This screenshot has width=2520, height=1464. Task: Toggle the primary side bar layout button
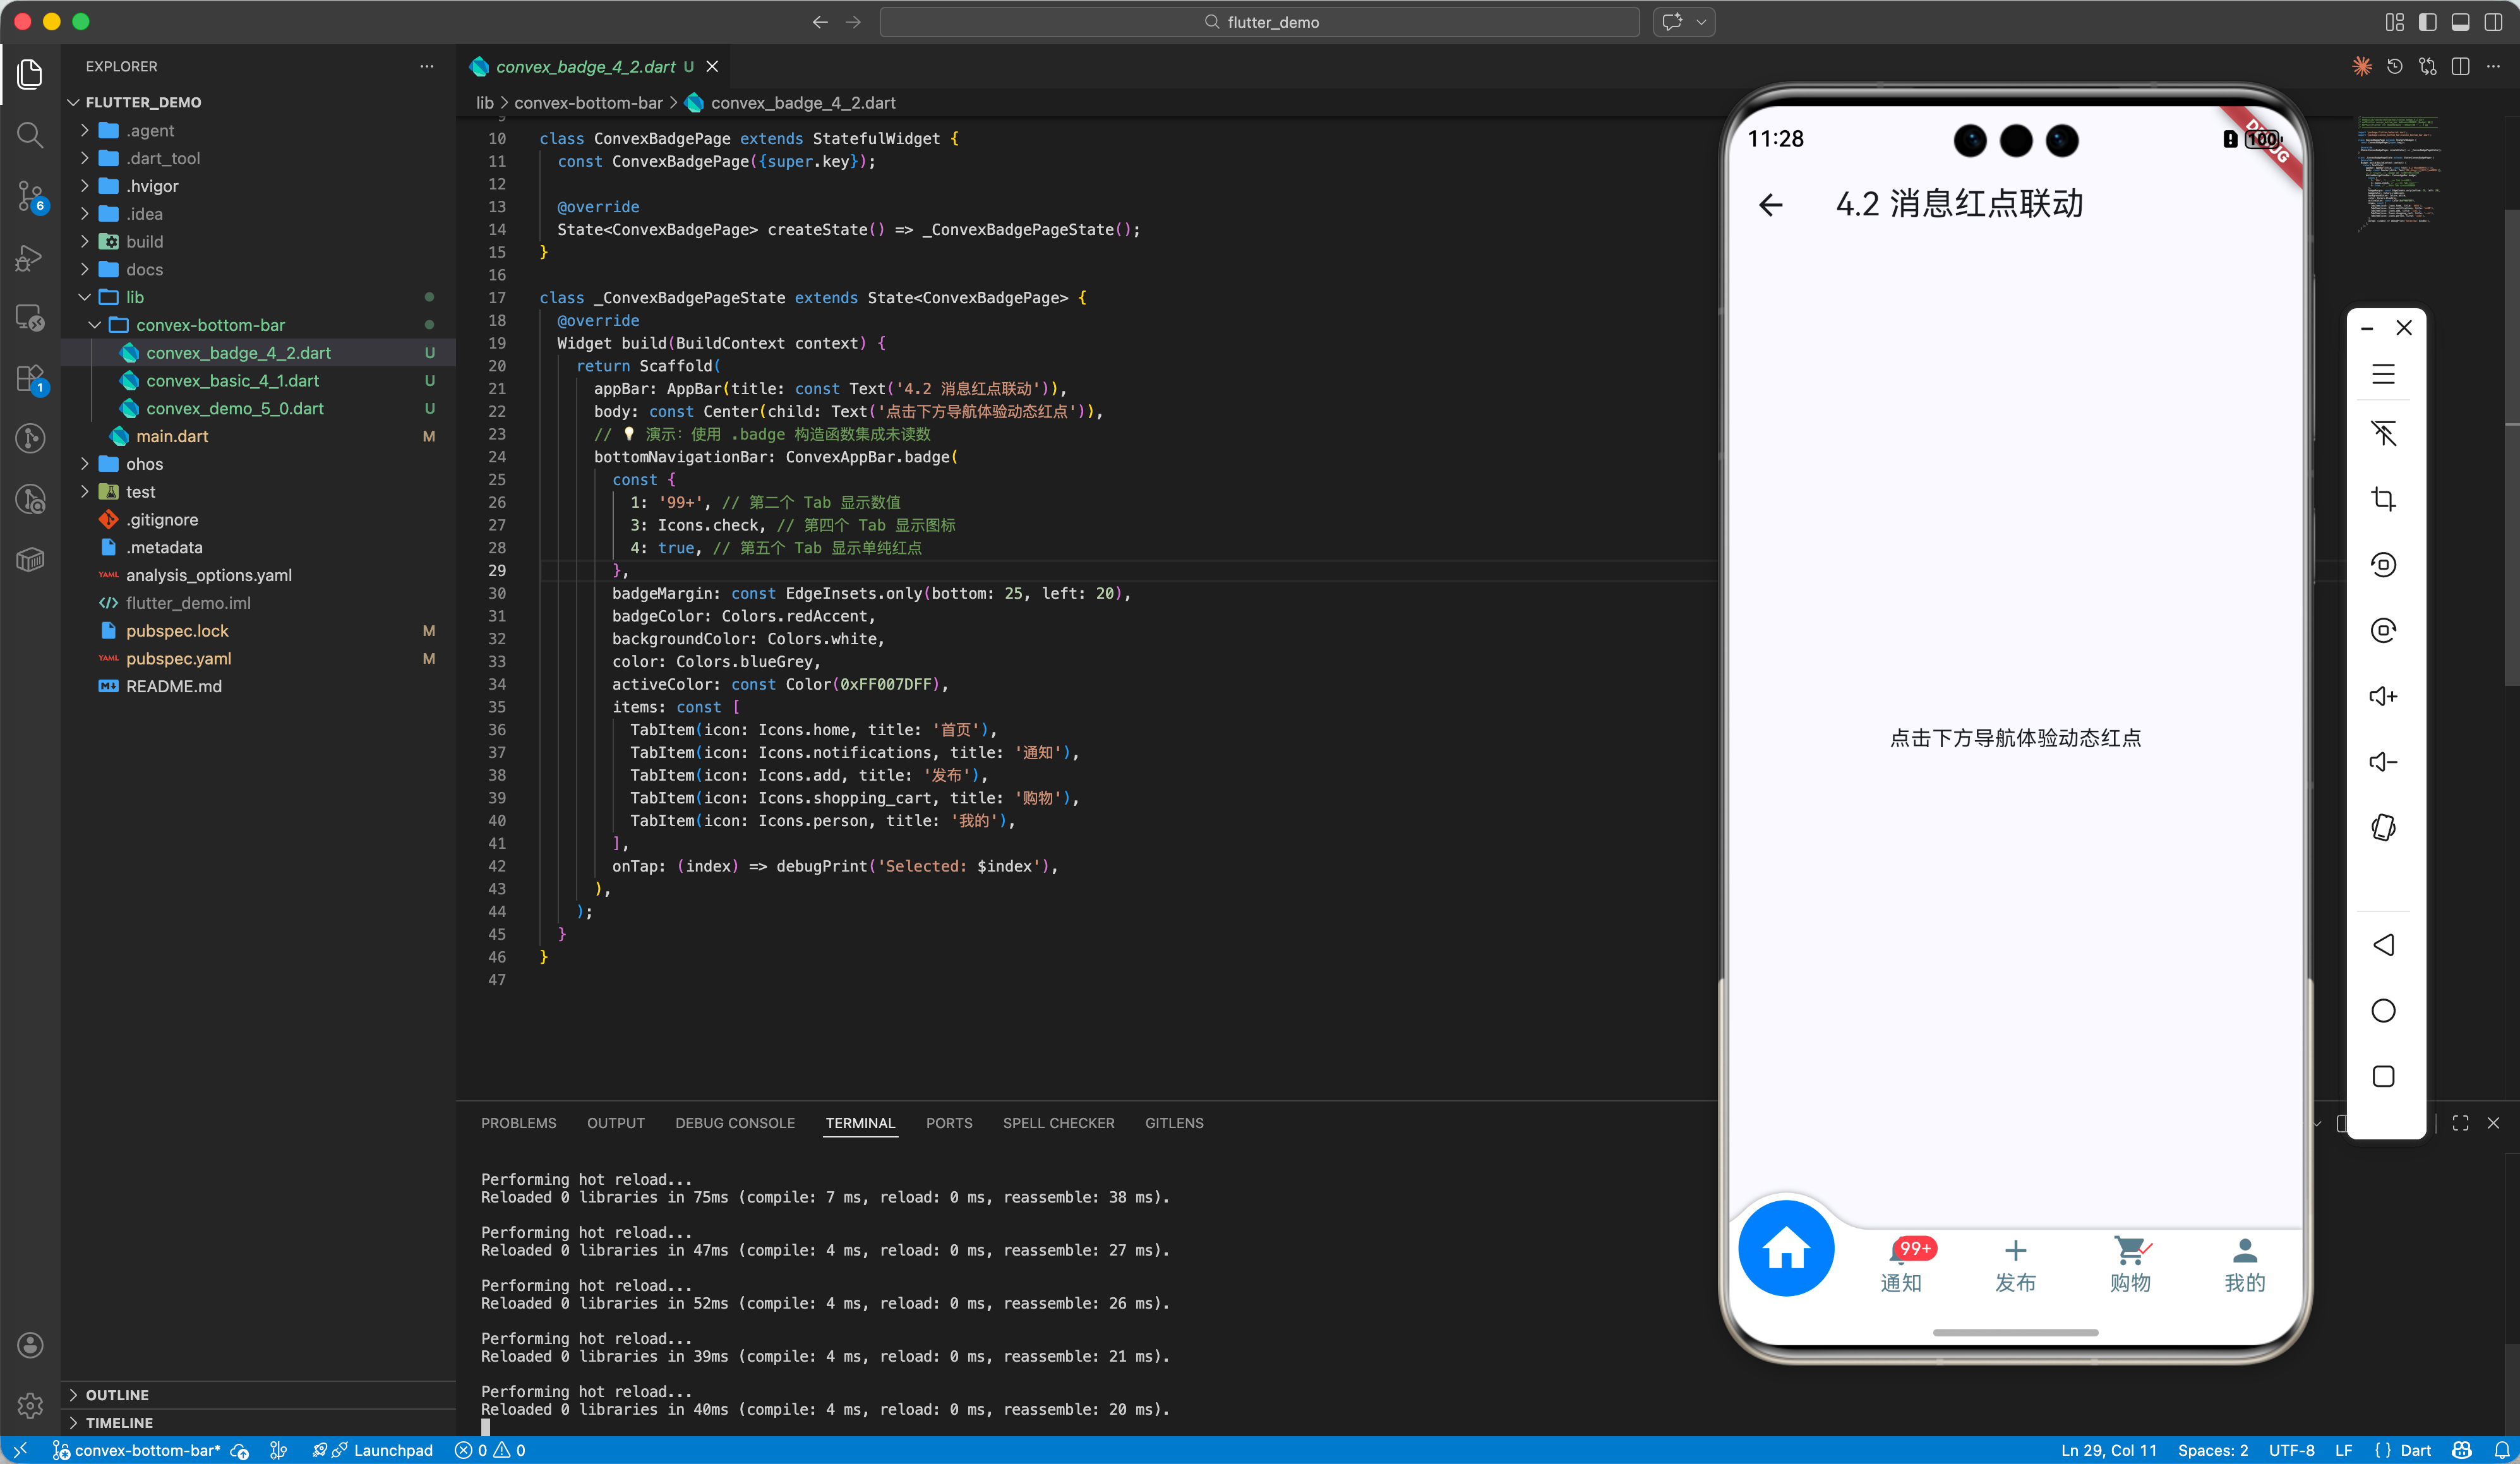click(x=2427, y=22)
